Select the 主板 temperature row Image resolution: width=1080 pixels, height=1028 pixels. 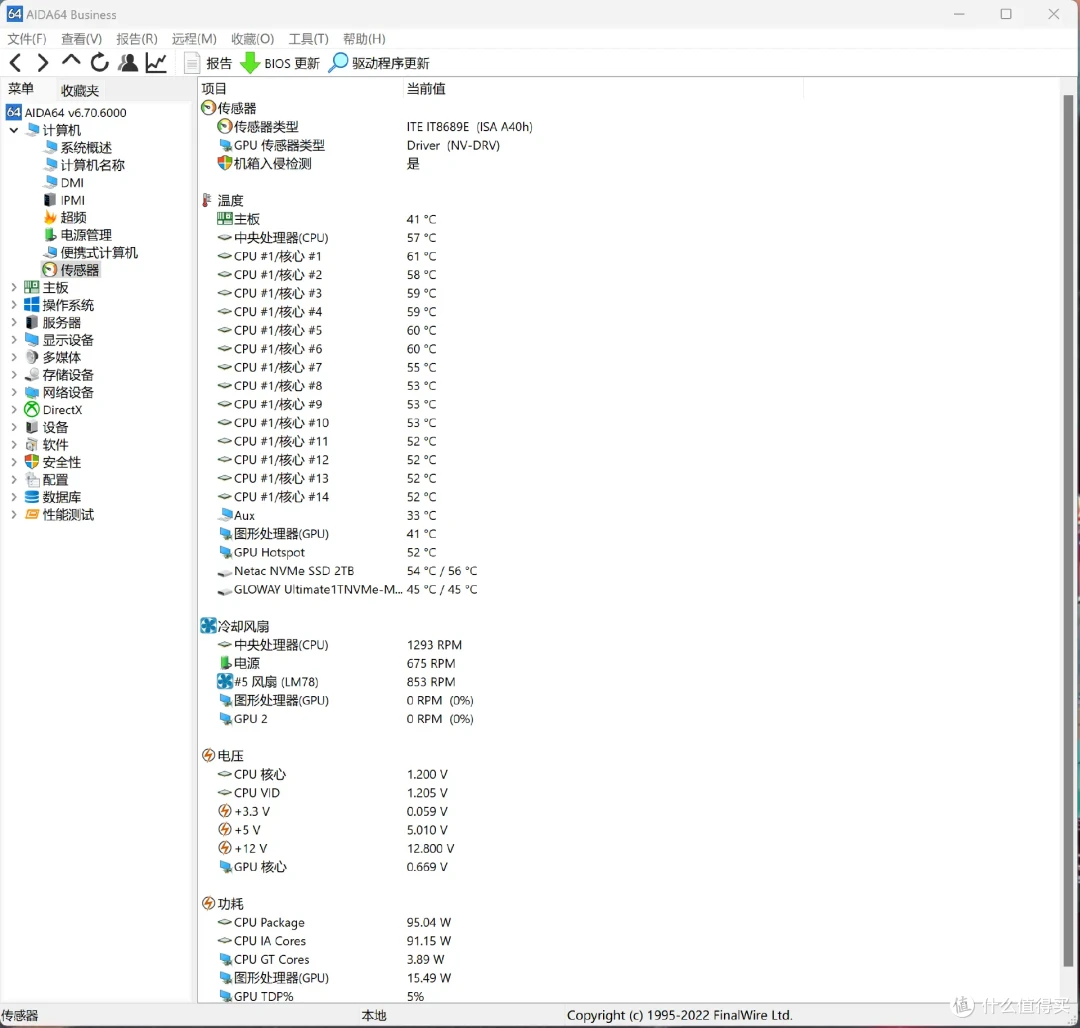coord(326,219)
